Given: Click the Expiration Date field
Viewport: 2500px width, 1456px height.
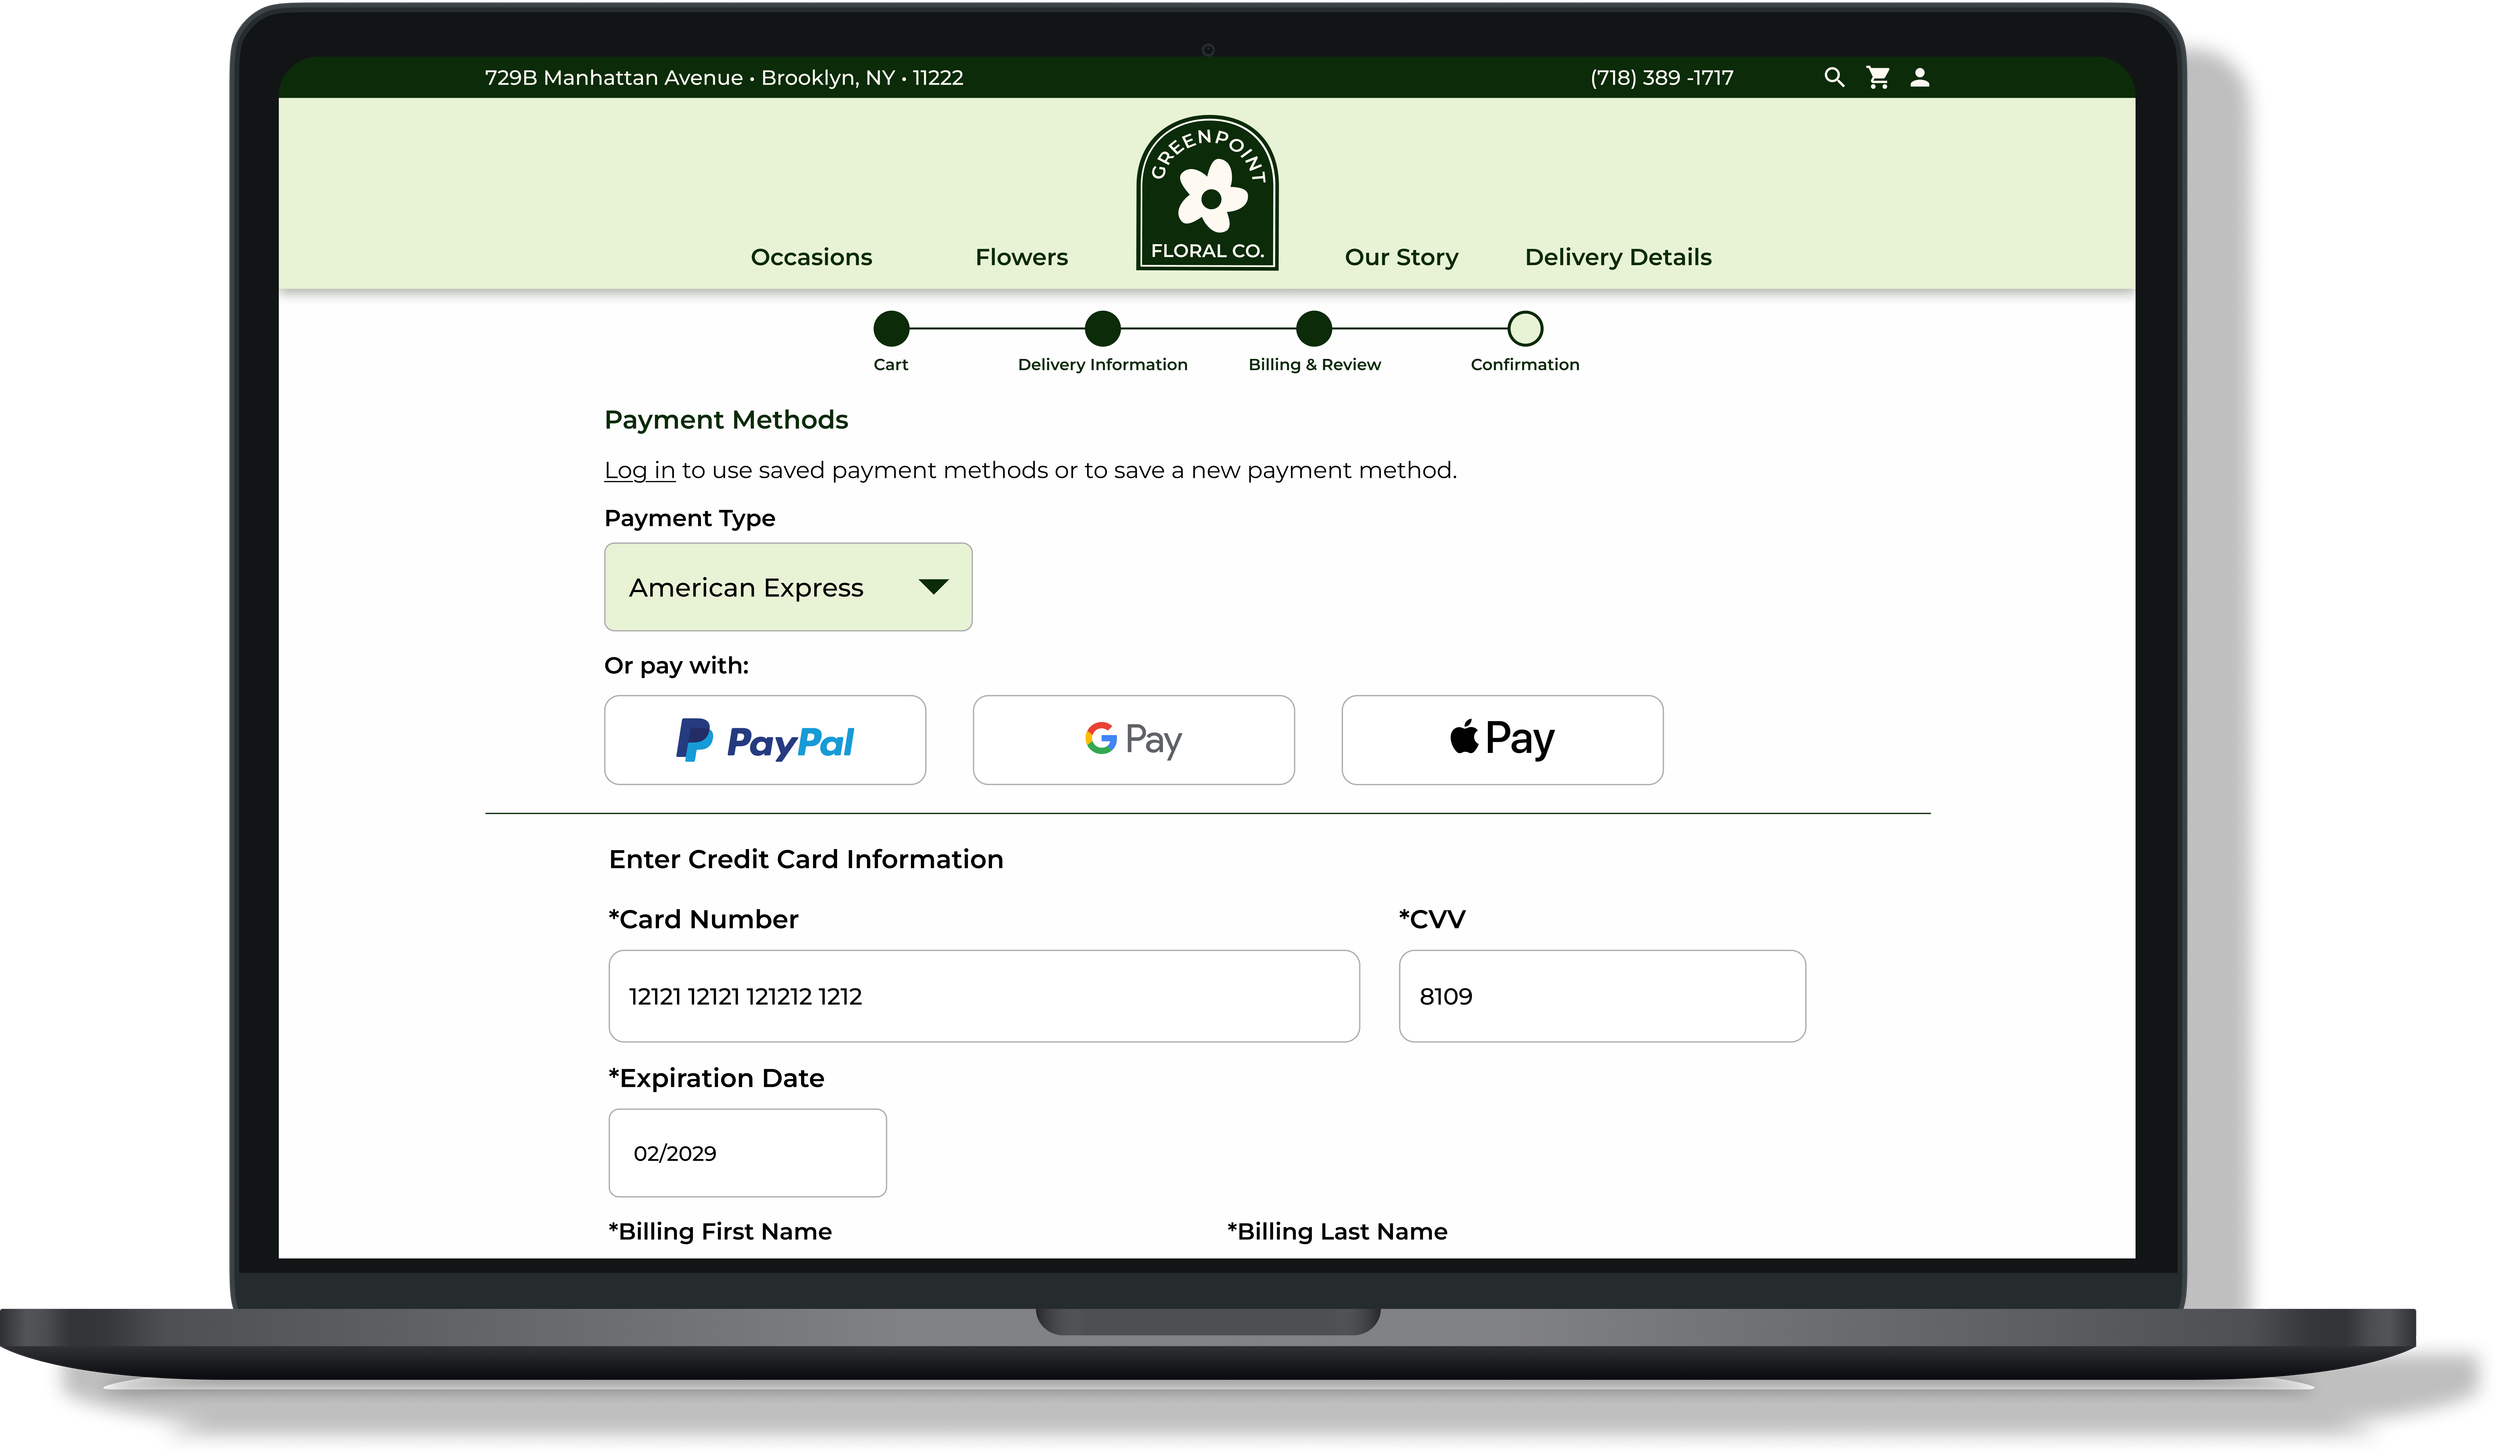Looking at the screenshot, I should pyautogui.click(x=747, y=1153).
